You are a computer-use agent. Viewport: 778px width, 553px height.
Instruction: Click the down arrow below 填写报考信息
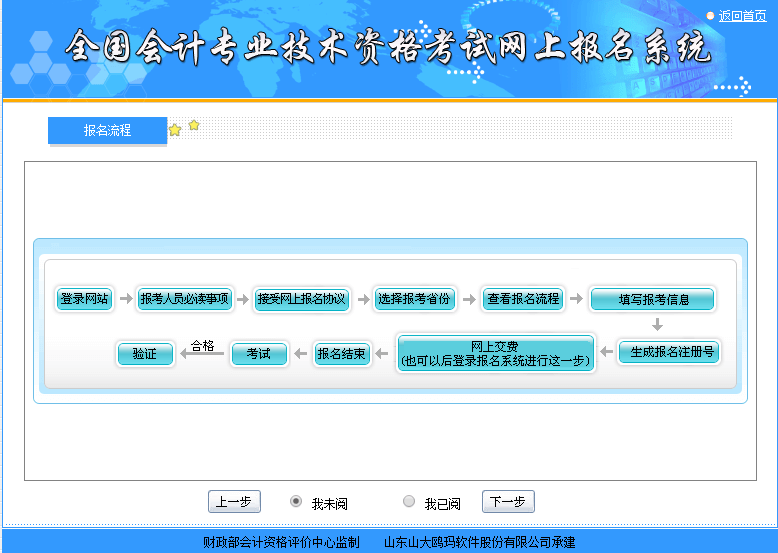pos(657,325)
